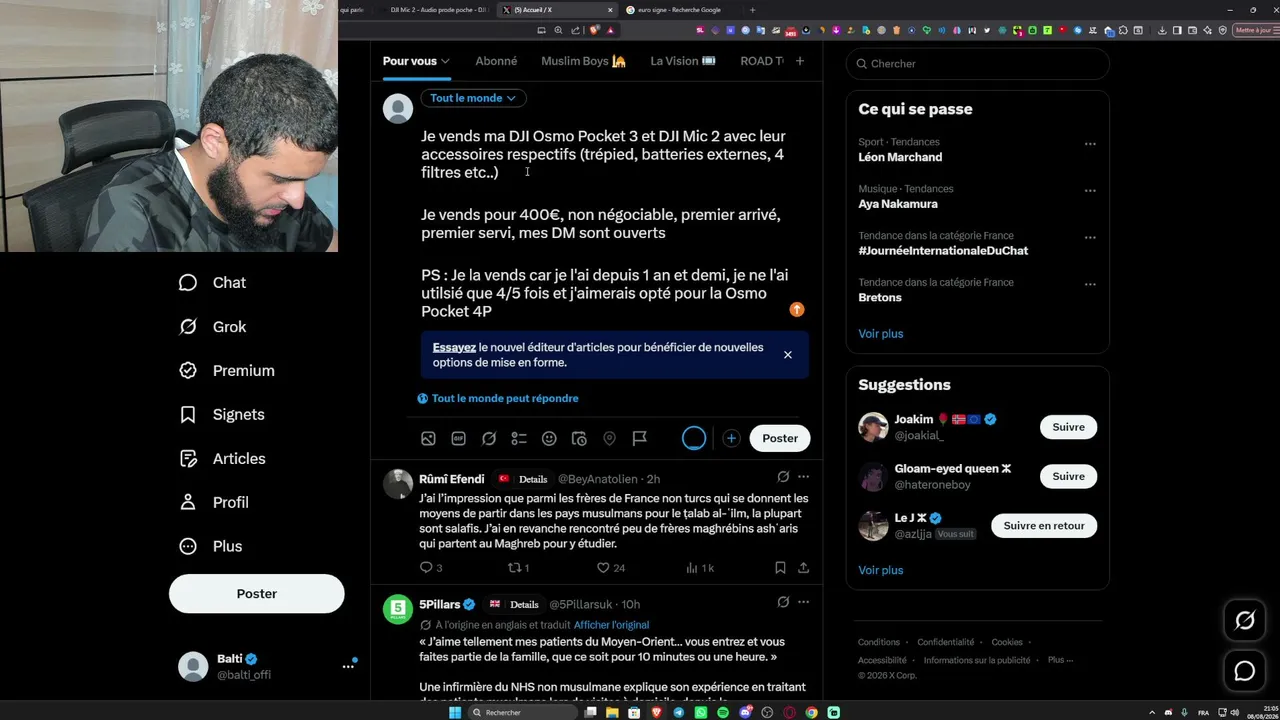Open more options on Rûmî Efendi's post
The width and height of the screenshot is (1280, 720).
tap(803, 477)
